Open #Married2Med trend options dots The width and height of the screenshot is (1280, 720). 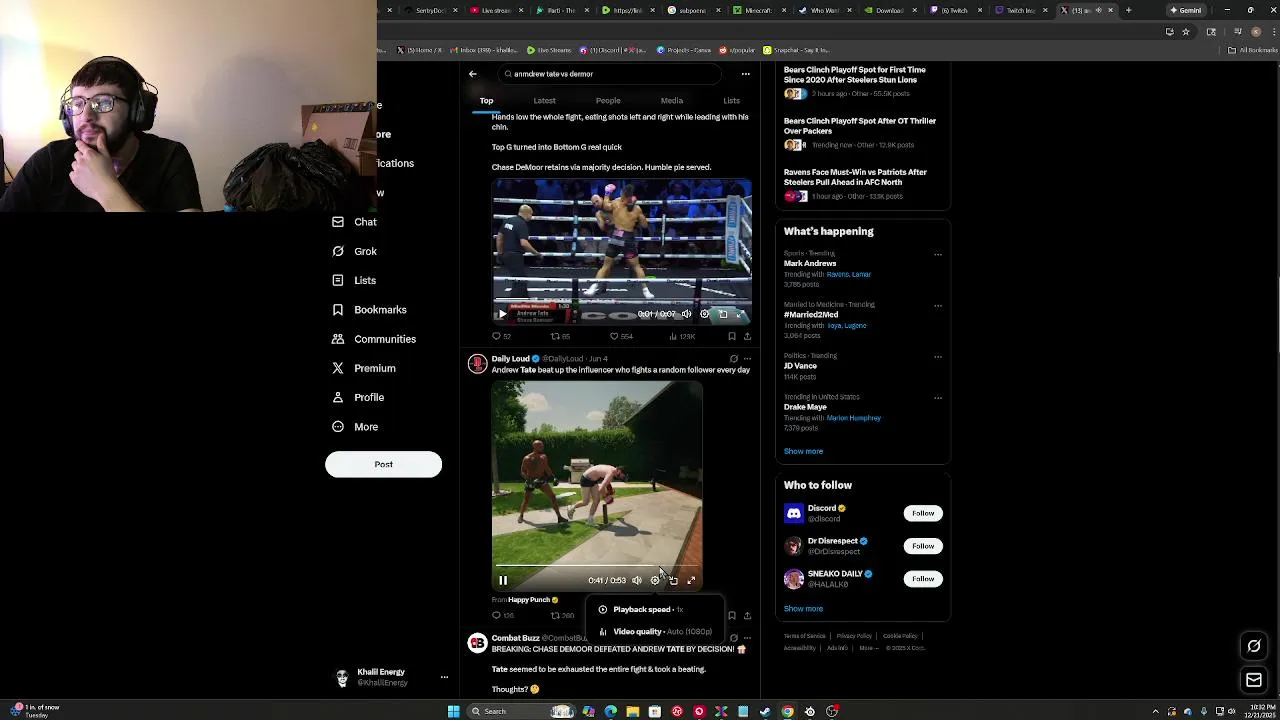[x=938, y=305]
